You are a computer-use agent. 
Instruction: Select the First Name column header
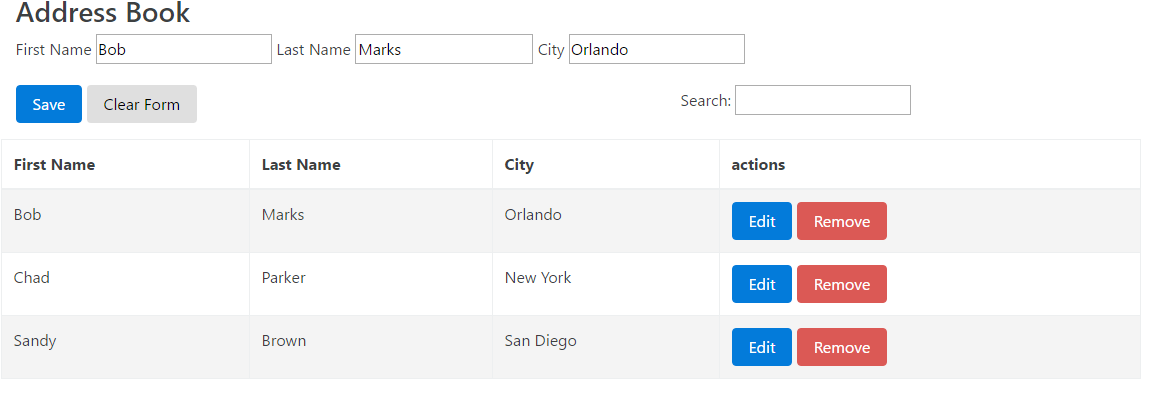coord(125,165)
